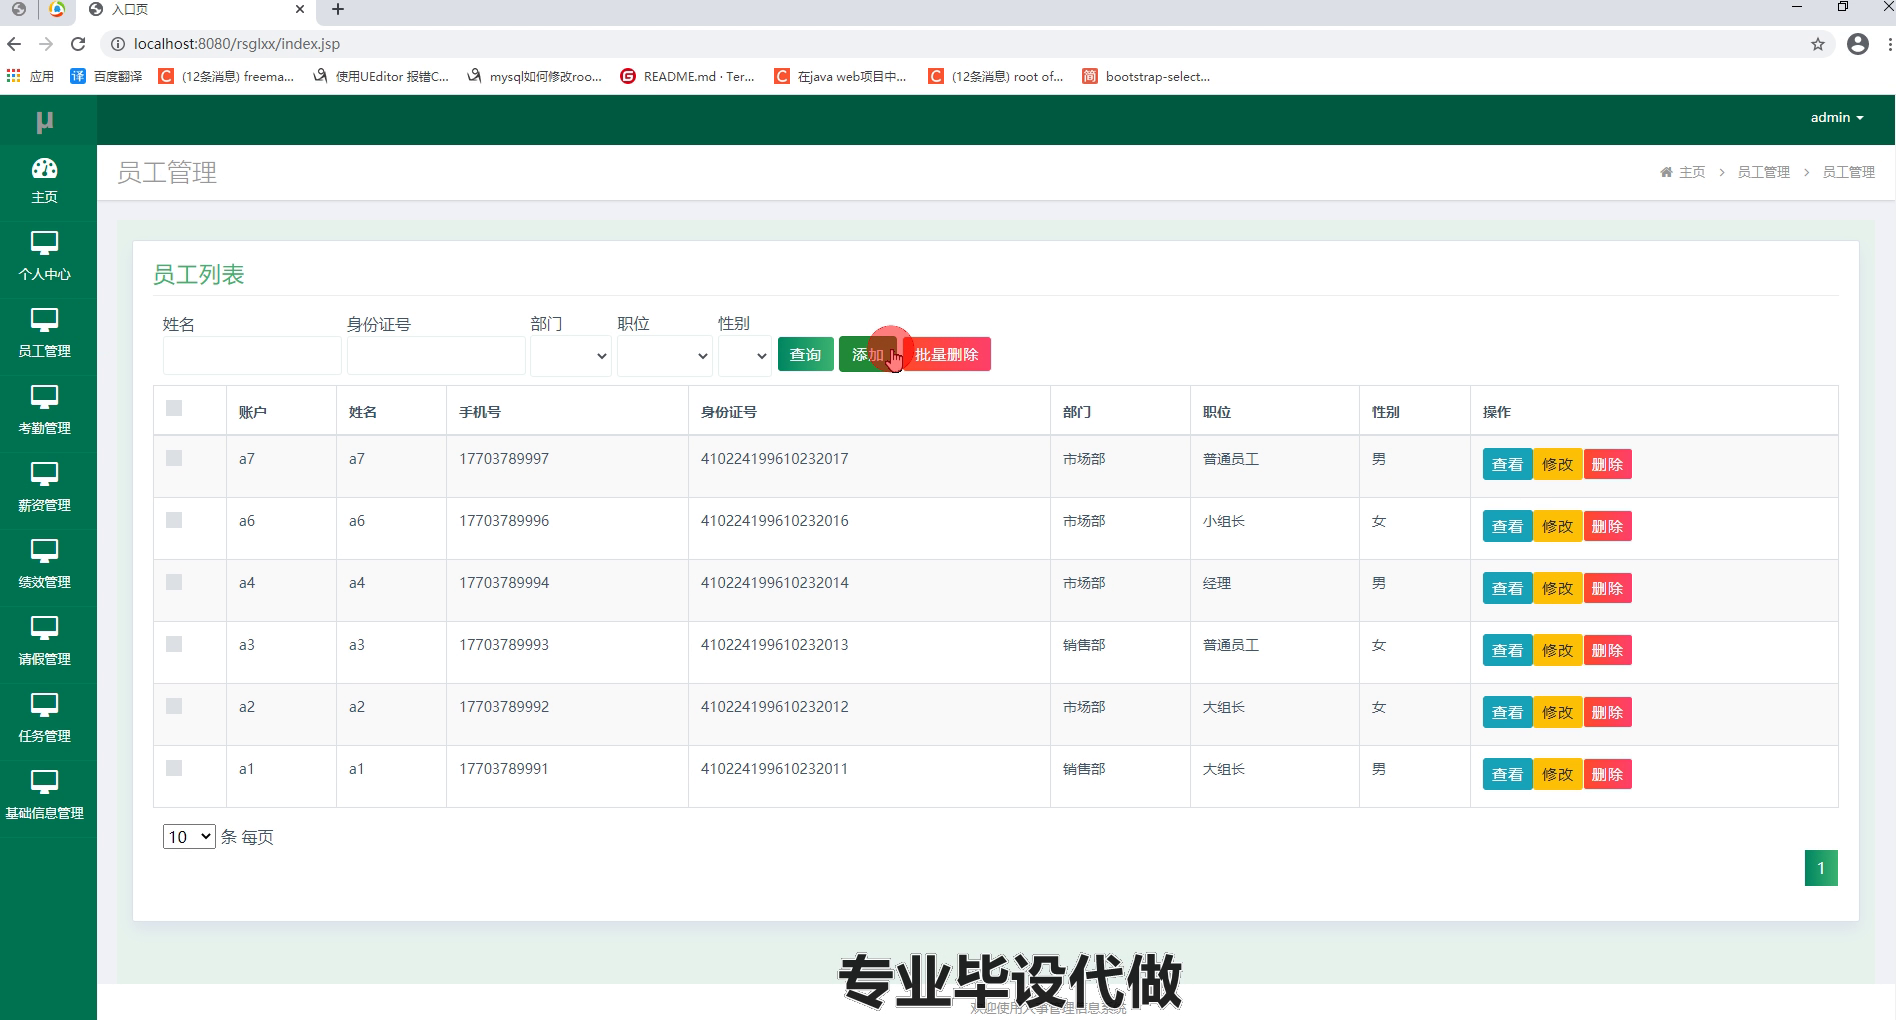This screenshot has height=1020, width=1896.
Task: Open 绩效管理 in the sidebar
Action: pyautogui.click(x=44, y=564)
